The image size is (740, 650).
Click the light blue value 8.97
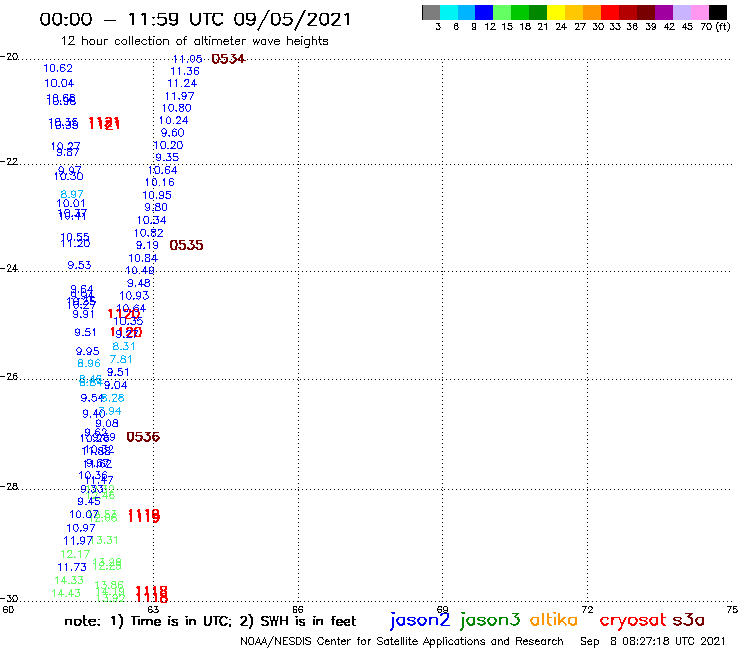point(72,194)
